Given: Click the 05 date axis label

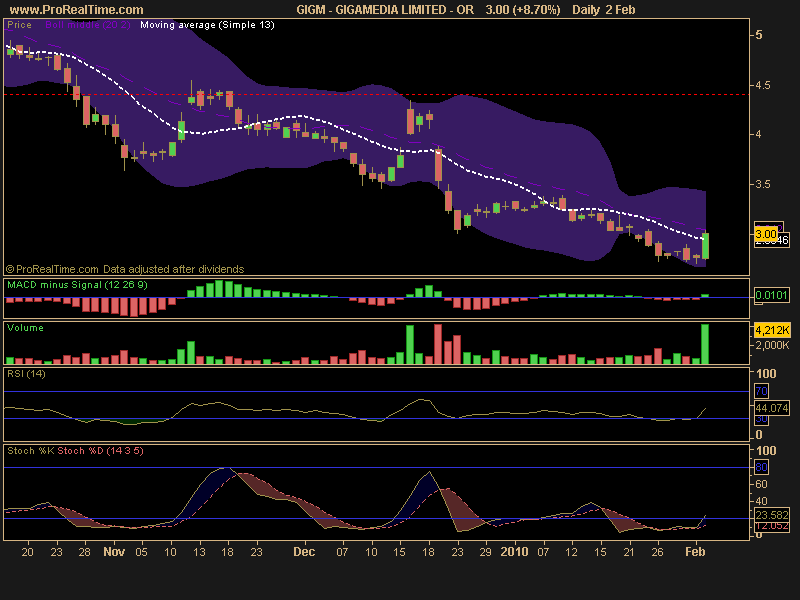Looking at the screenshot, I should tap(141, 552).
